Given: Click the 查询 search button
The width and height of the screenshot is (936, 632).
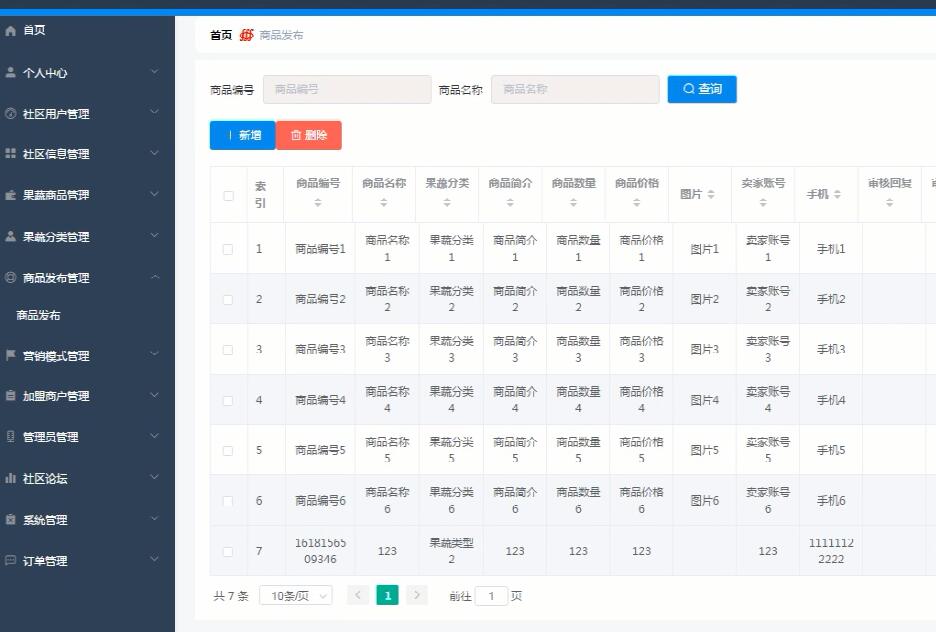Looking at the screenshot, I should 702,89.
